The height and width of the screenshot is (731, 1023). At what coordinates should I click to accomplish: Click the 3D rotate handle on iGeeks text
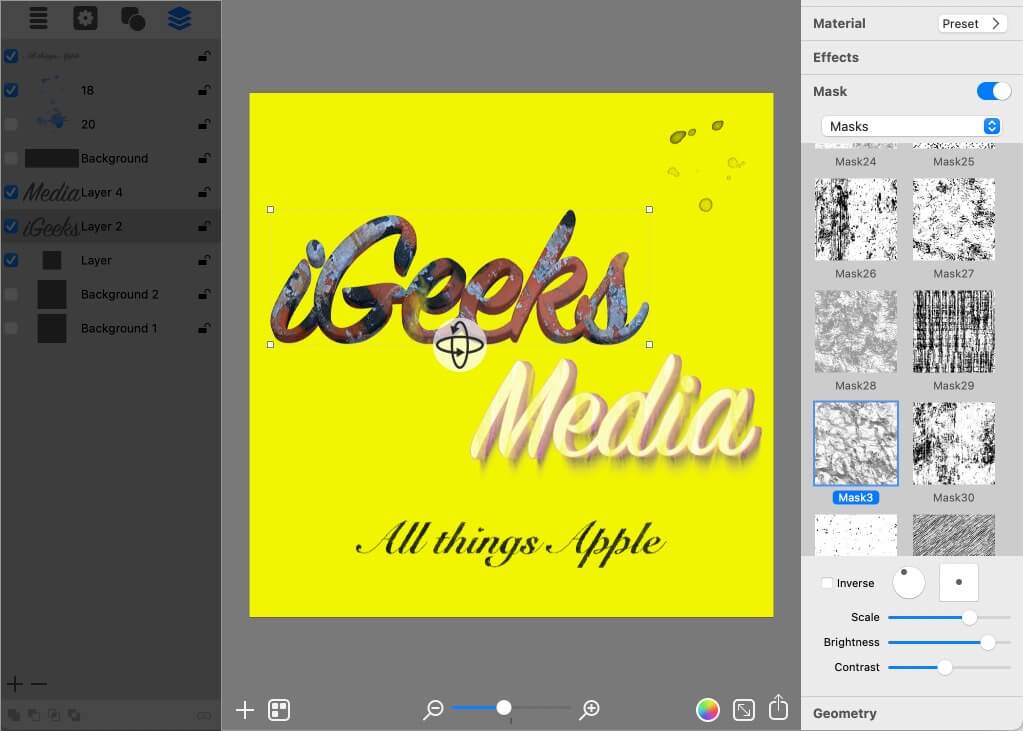point(459,344)
